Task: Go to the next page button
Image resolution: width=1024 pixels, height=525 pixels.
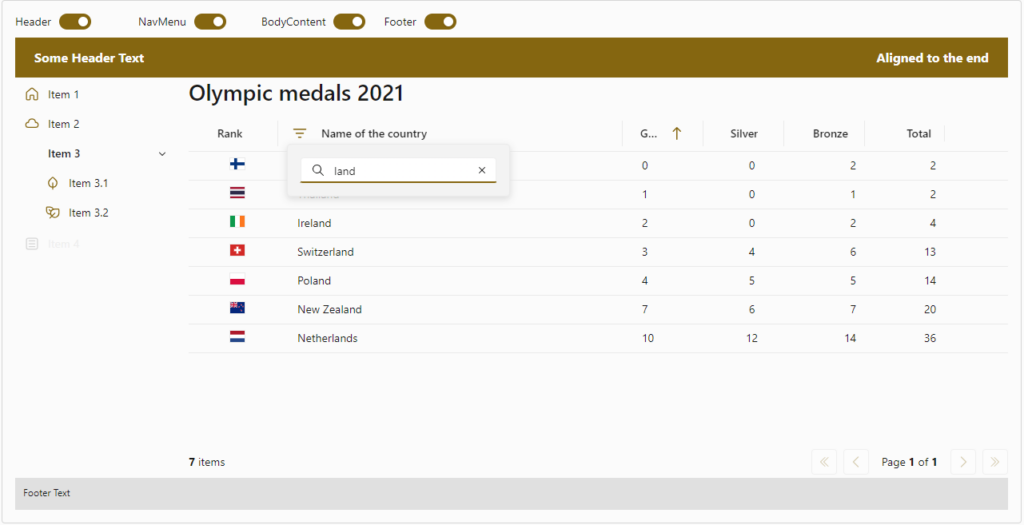Action: 963,462
